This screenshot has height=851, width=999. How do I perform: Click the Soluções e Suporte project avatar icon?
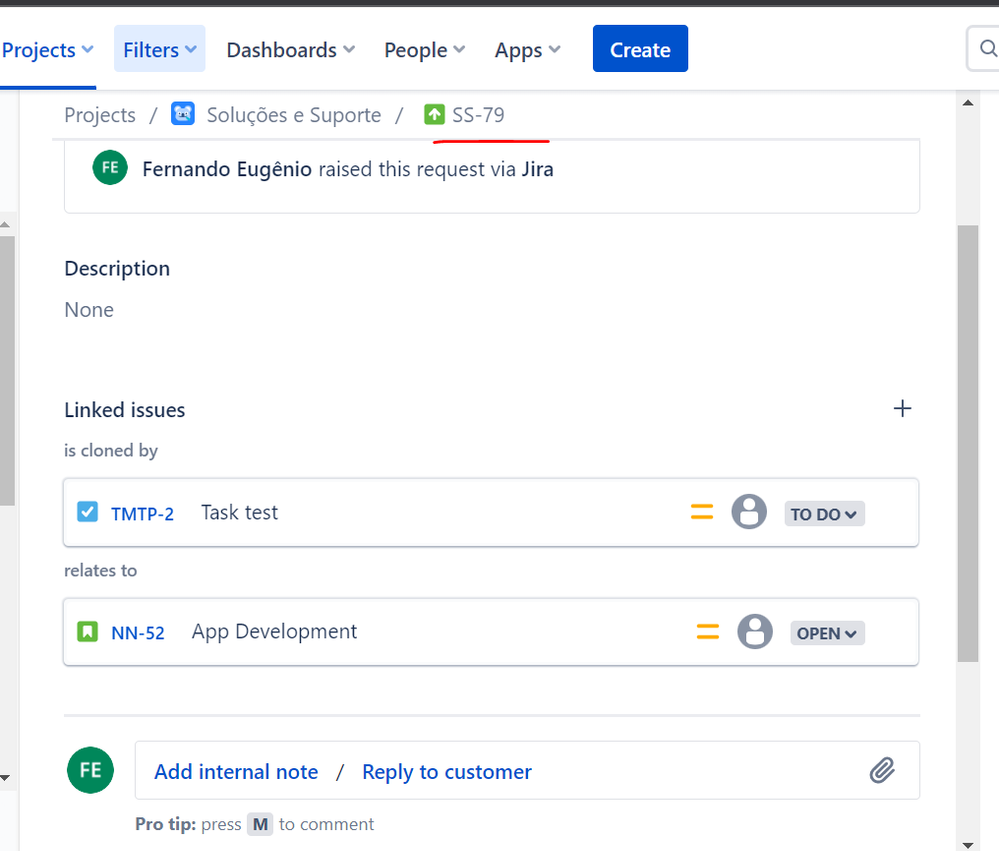pos(183,115)
